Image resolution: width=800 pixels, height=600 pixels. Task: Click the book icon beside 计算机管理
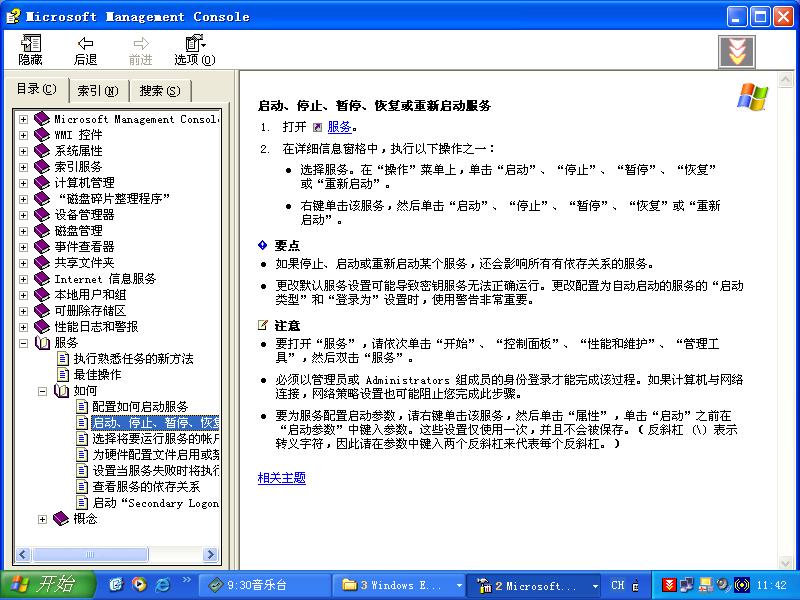[42, 183]
